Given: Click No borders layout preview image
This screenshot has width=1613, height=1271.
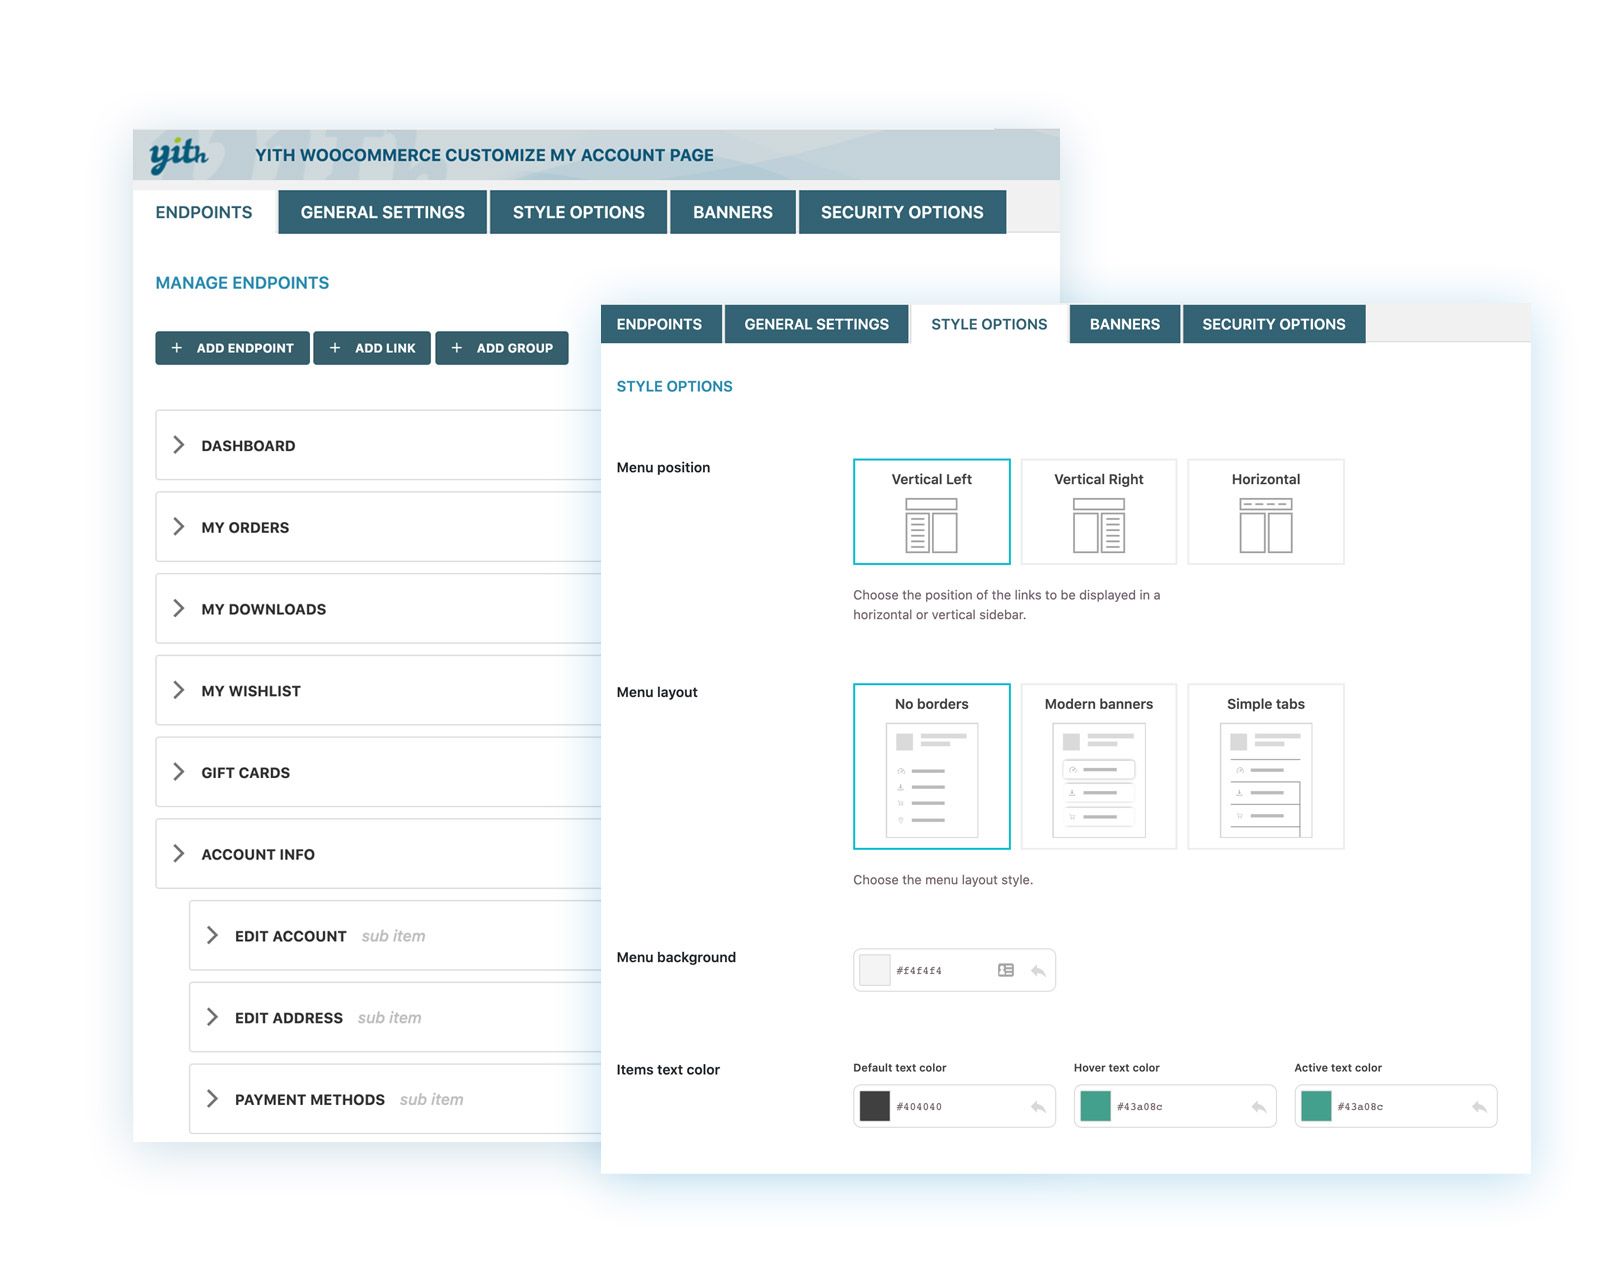Looking at the screenshot, I should pos(931,780).
